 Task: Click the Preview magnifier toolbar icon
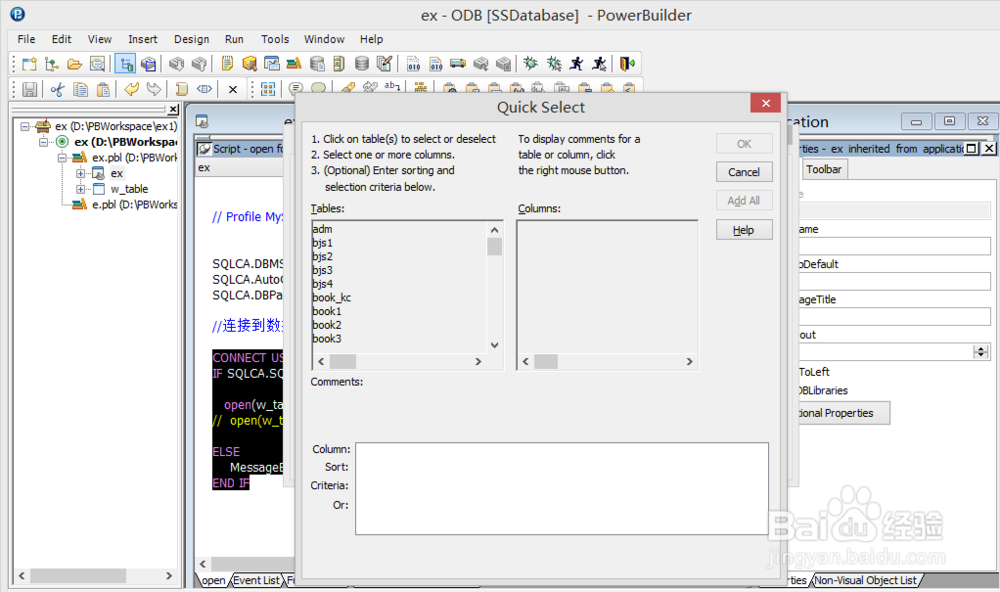(x=97, y=64)
